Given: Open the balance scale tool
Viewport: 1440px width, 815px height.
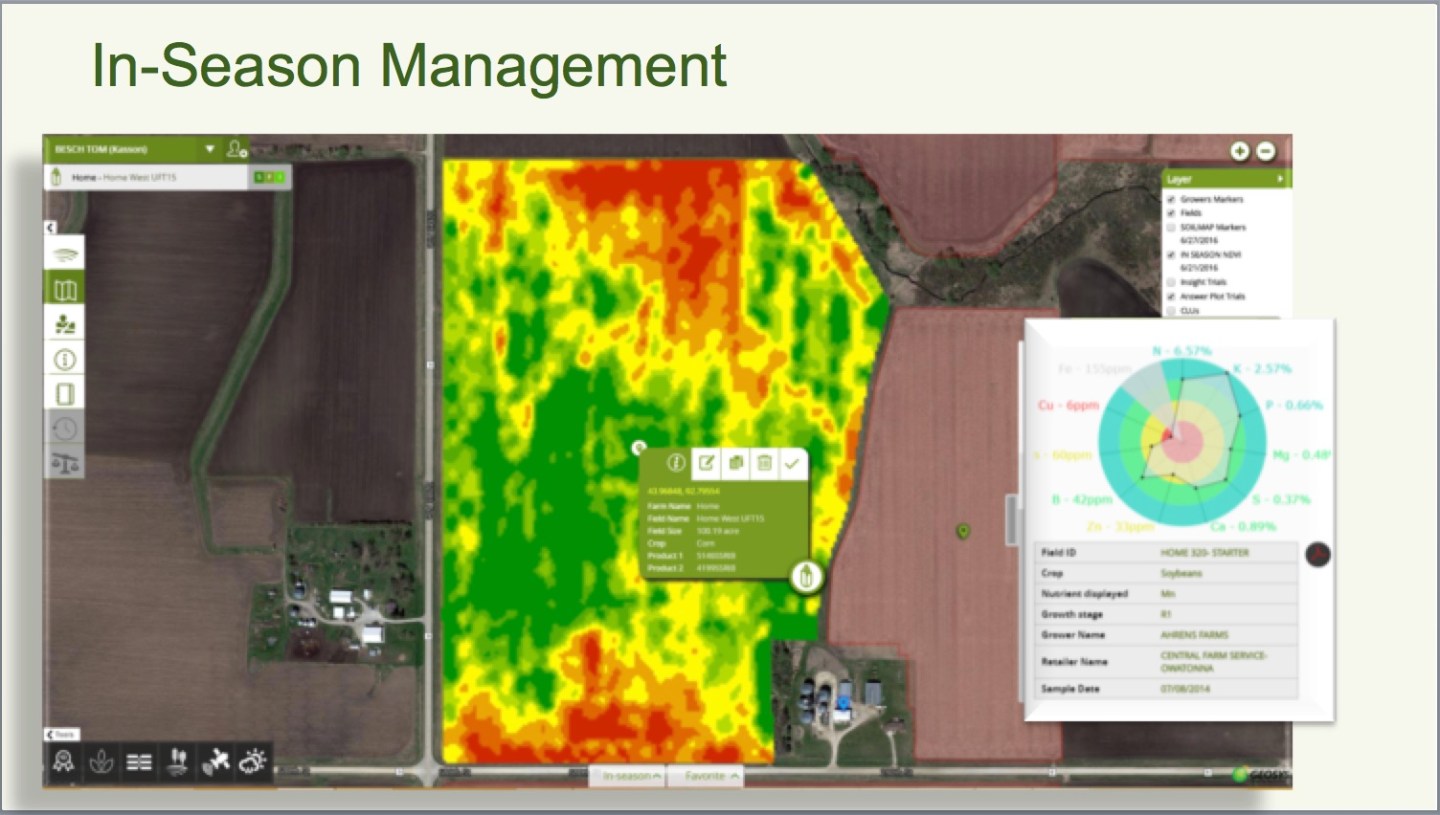Looking at the screenshot, I should pyautogui.click(x=65, y=462).
